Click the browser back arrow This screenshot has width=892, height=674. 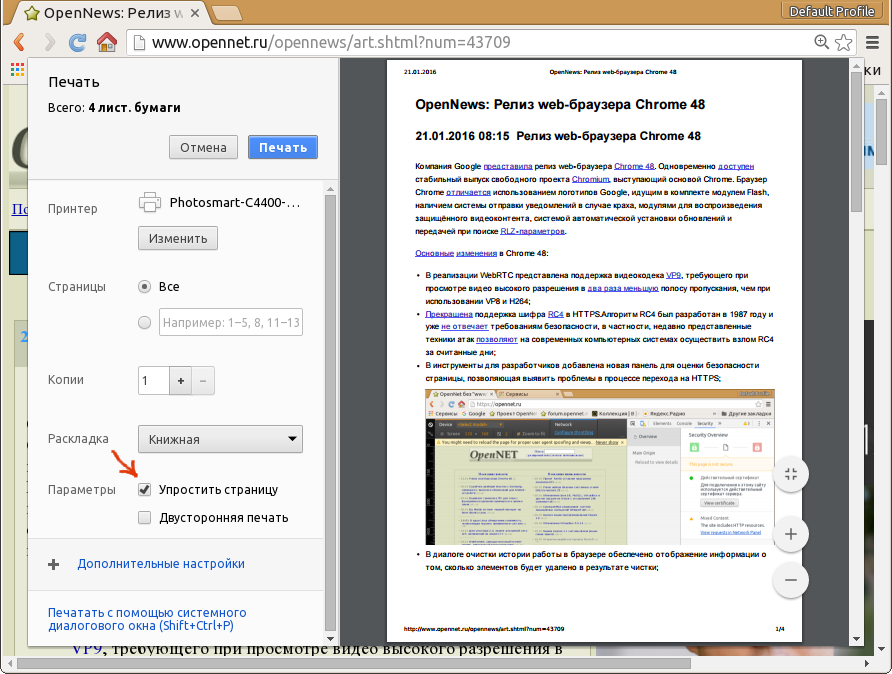click(19, 42)
